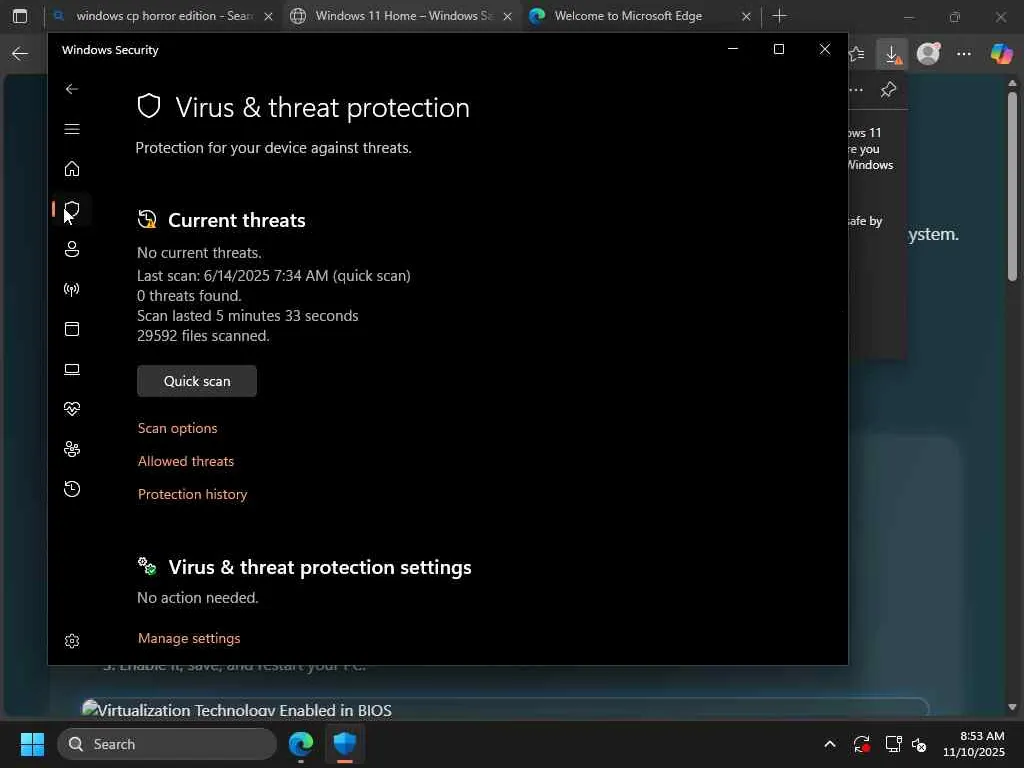Open Firewall & network protection icon
Screen dimensions: 1024x768
72,289
